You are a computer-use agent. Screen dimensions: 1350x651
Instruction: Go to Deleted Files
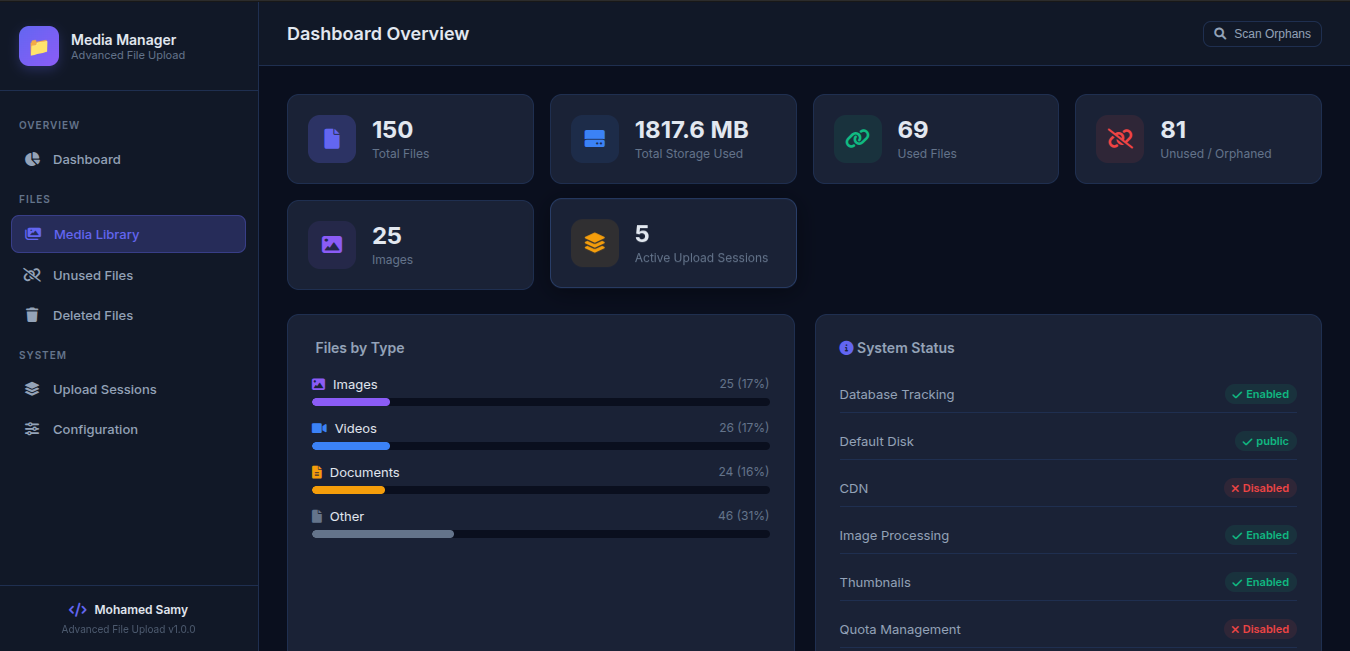point(128,315)
